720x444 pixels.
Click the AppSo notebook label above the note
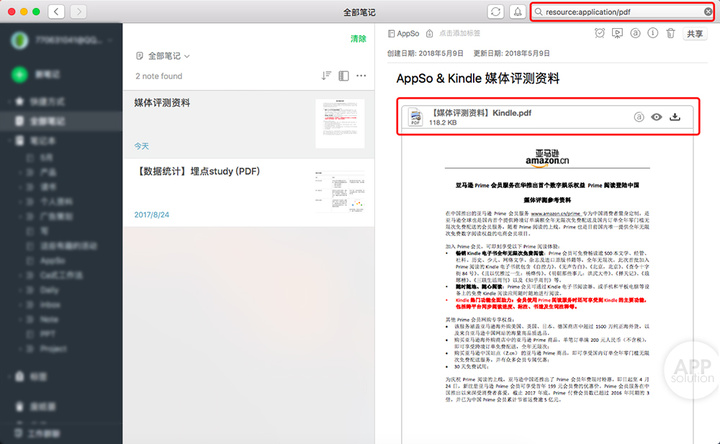pos(404,34)
